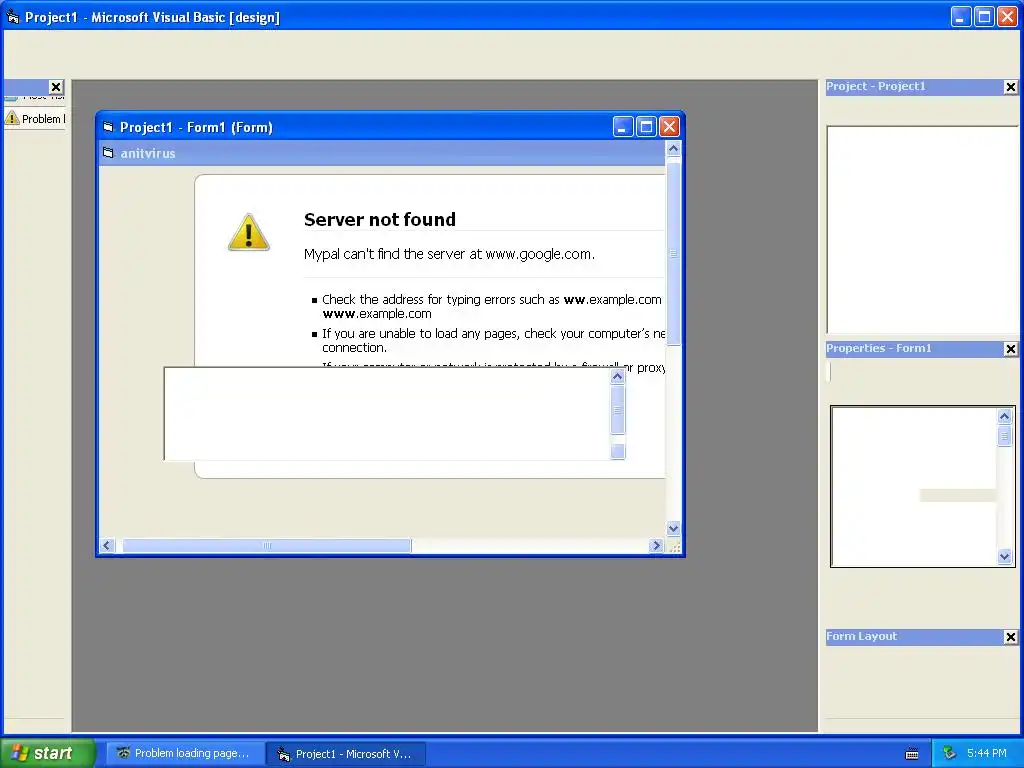1024x768 pixels.
Task: Click the text mentioning www.google.com
Action: [x=449, y=254]
